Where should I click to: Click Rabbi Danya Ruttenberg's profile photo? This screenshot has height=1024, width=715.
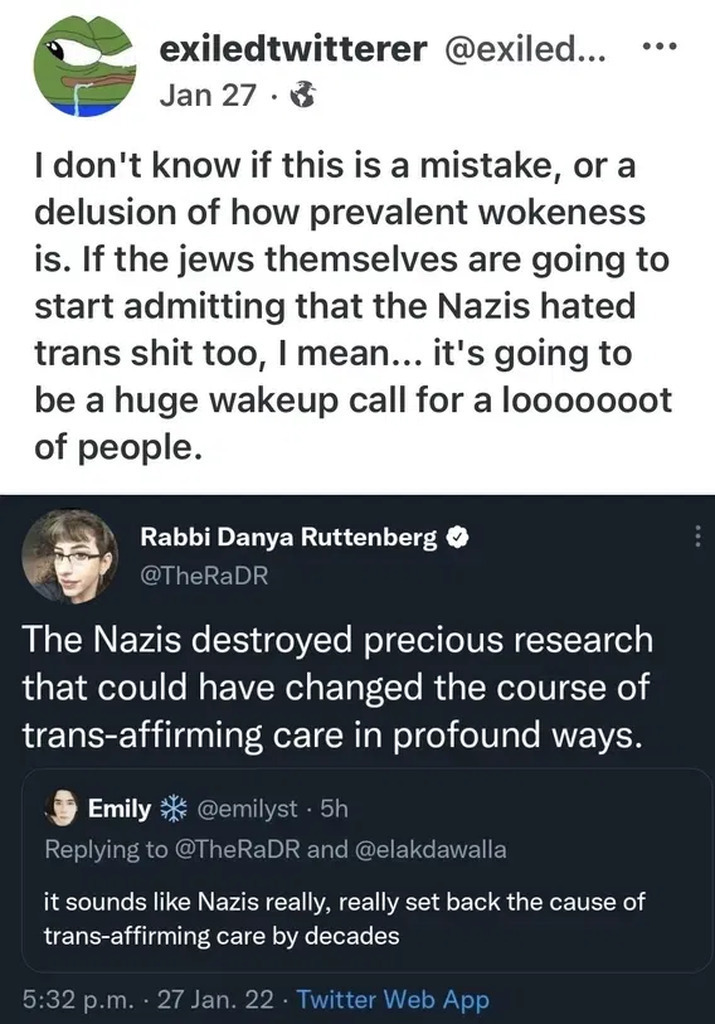click(70, 556)
